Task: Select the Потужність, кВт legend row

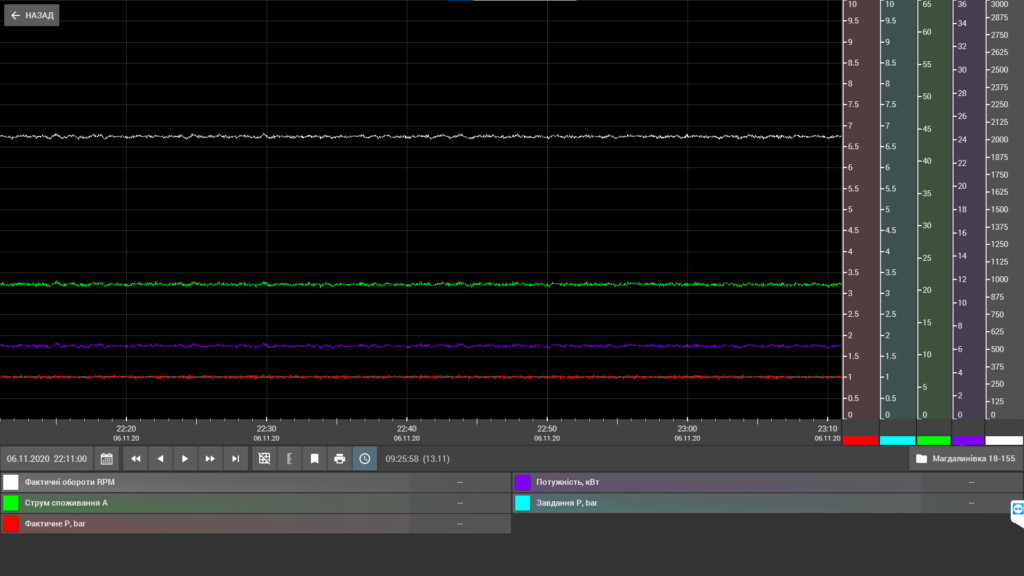Action: tap(768, 482)
